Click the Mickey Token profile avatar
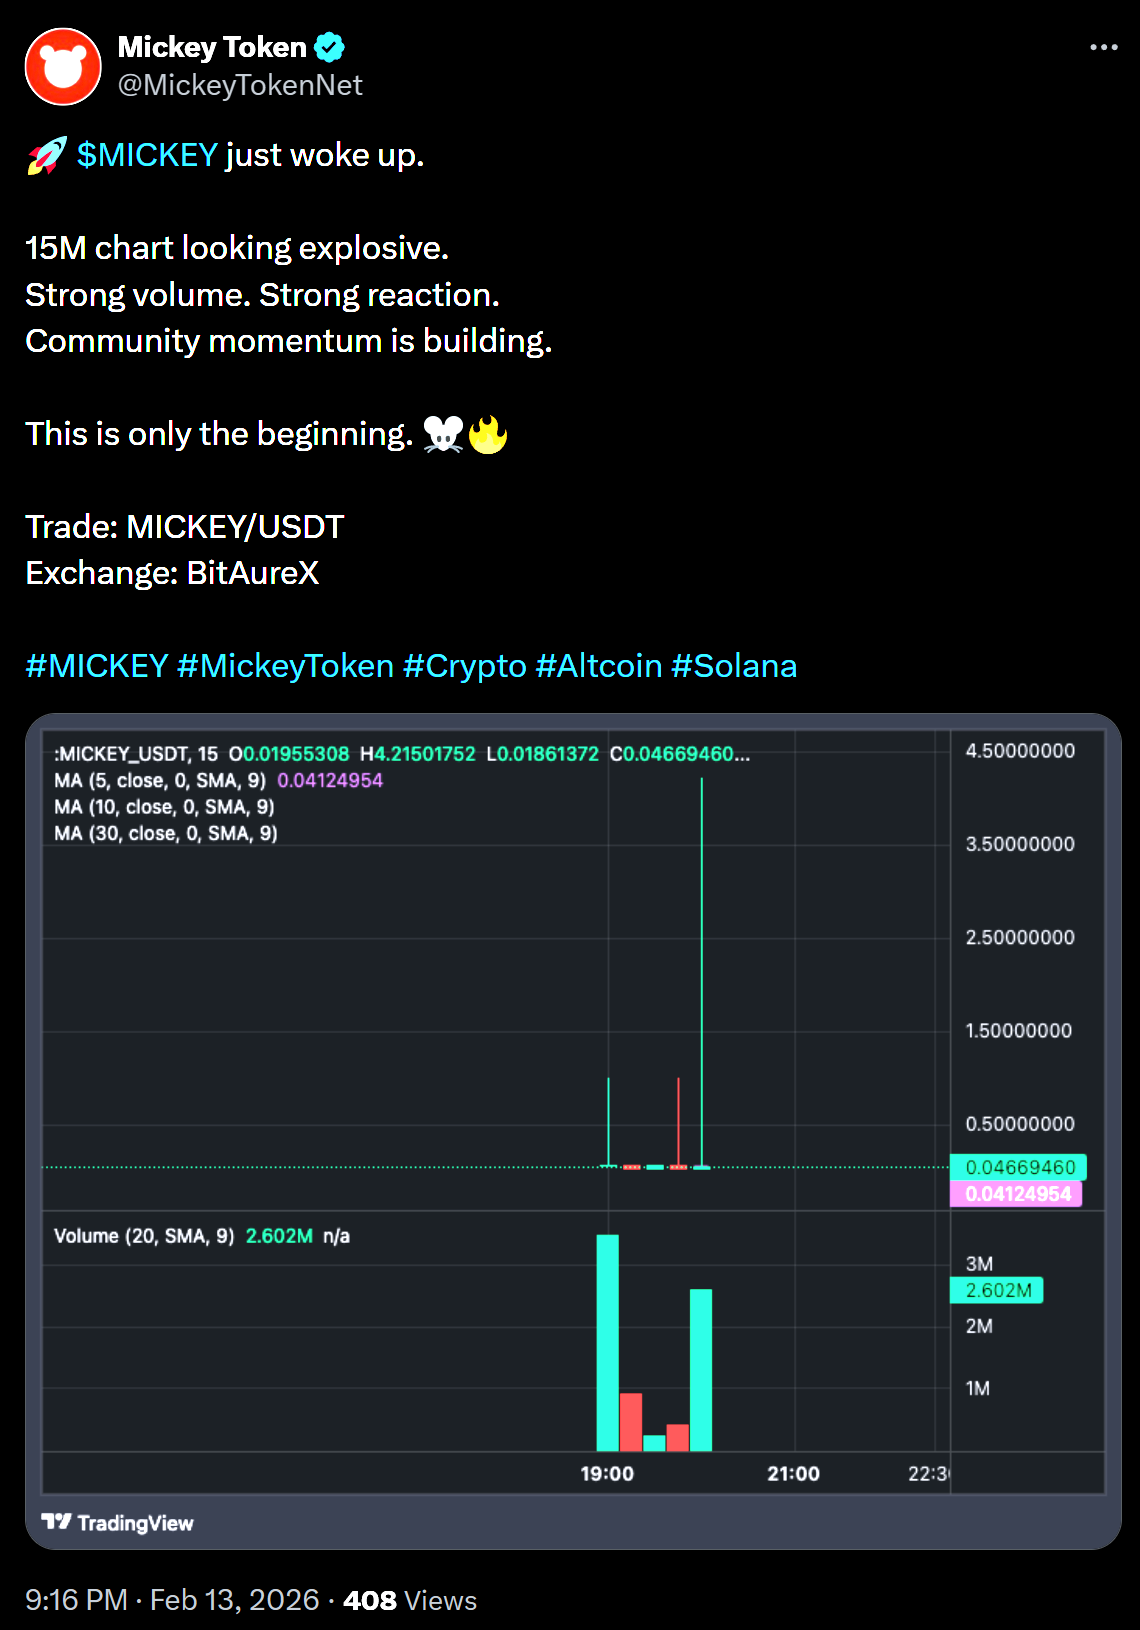This screenshot has height=1630, width=1140. [x=63, y=67]
